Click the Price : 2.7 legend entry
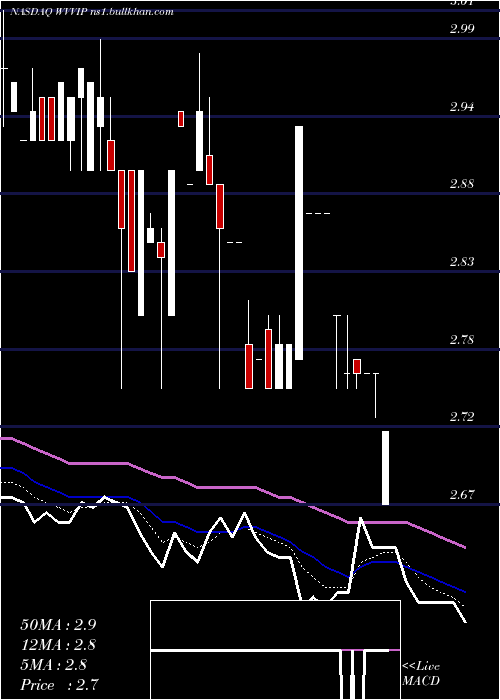 coord(59,684)
